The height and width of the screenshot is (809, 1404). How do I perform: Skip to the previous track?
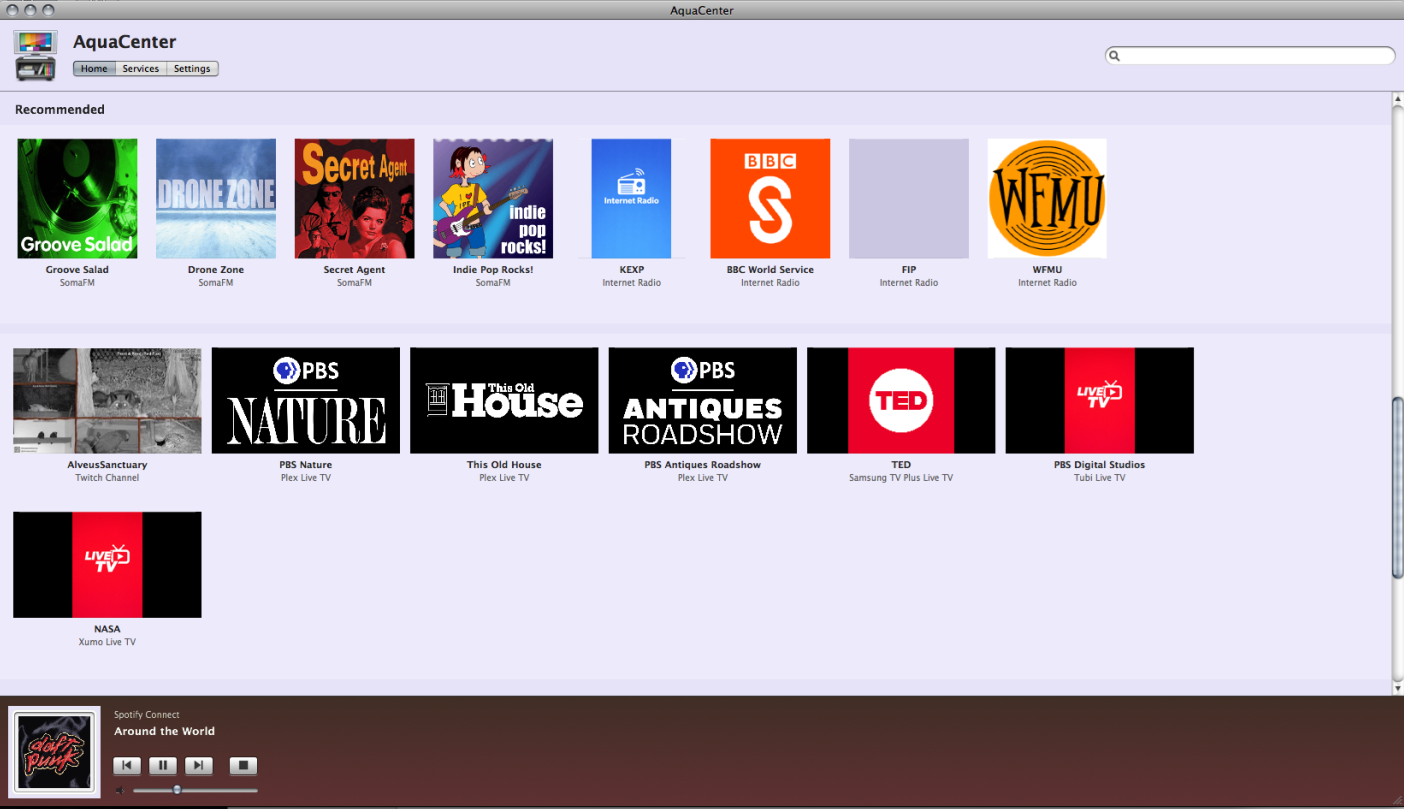(x=127, y=766)
